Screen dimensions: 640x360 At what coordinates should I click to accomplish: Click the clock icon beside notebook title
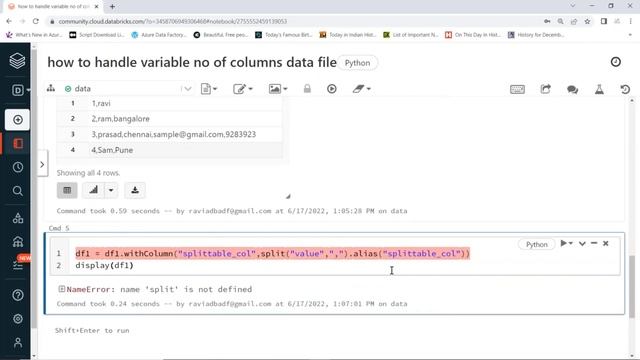(616, 62)
